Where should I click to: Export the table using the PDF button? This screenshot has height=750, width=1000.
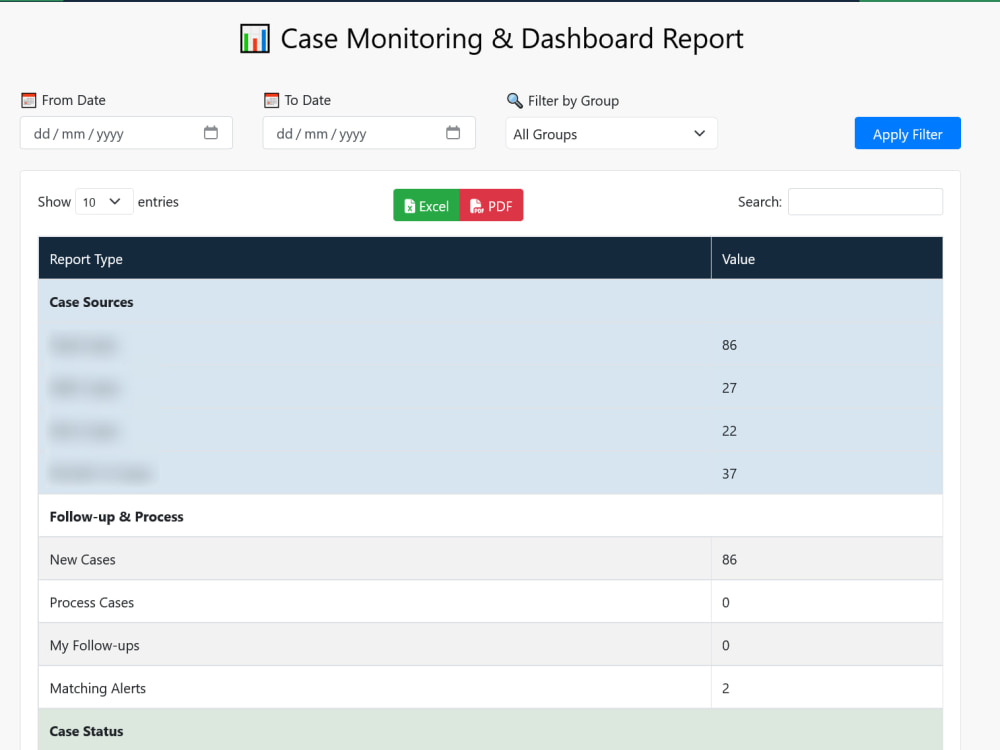pyautogui.click(x=491, y=205)
